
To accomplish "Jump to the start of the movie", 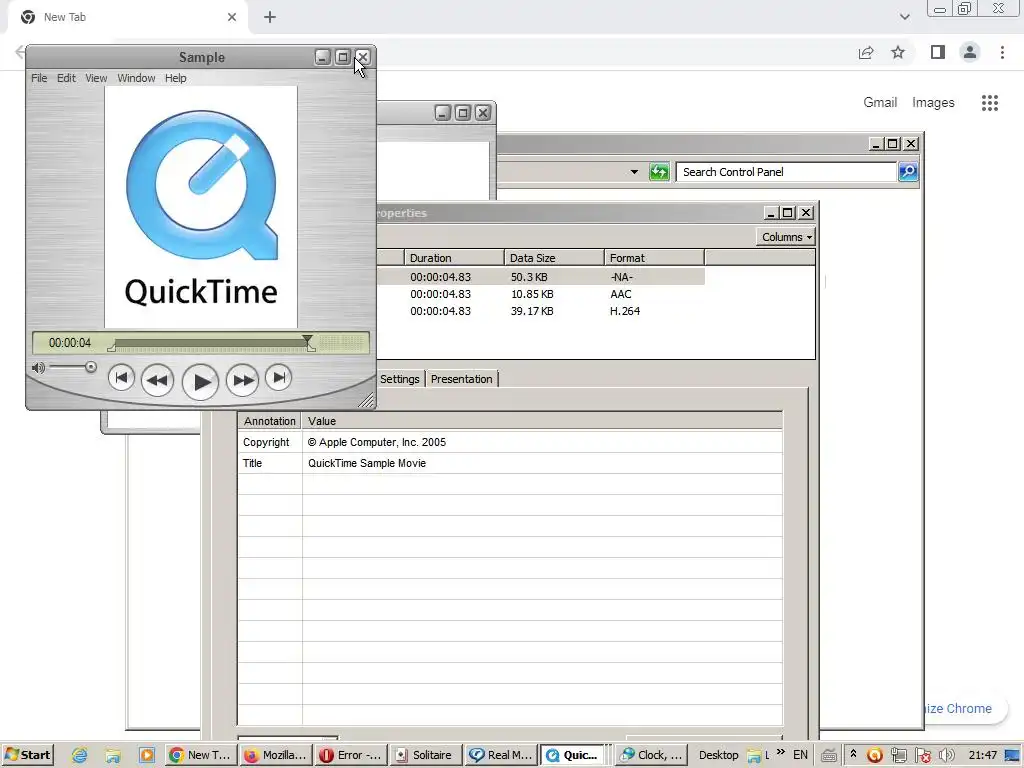I will tap(121, 377).
